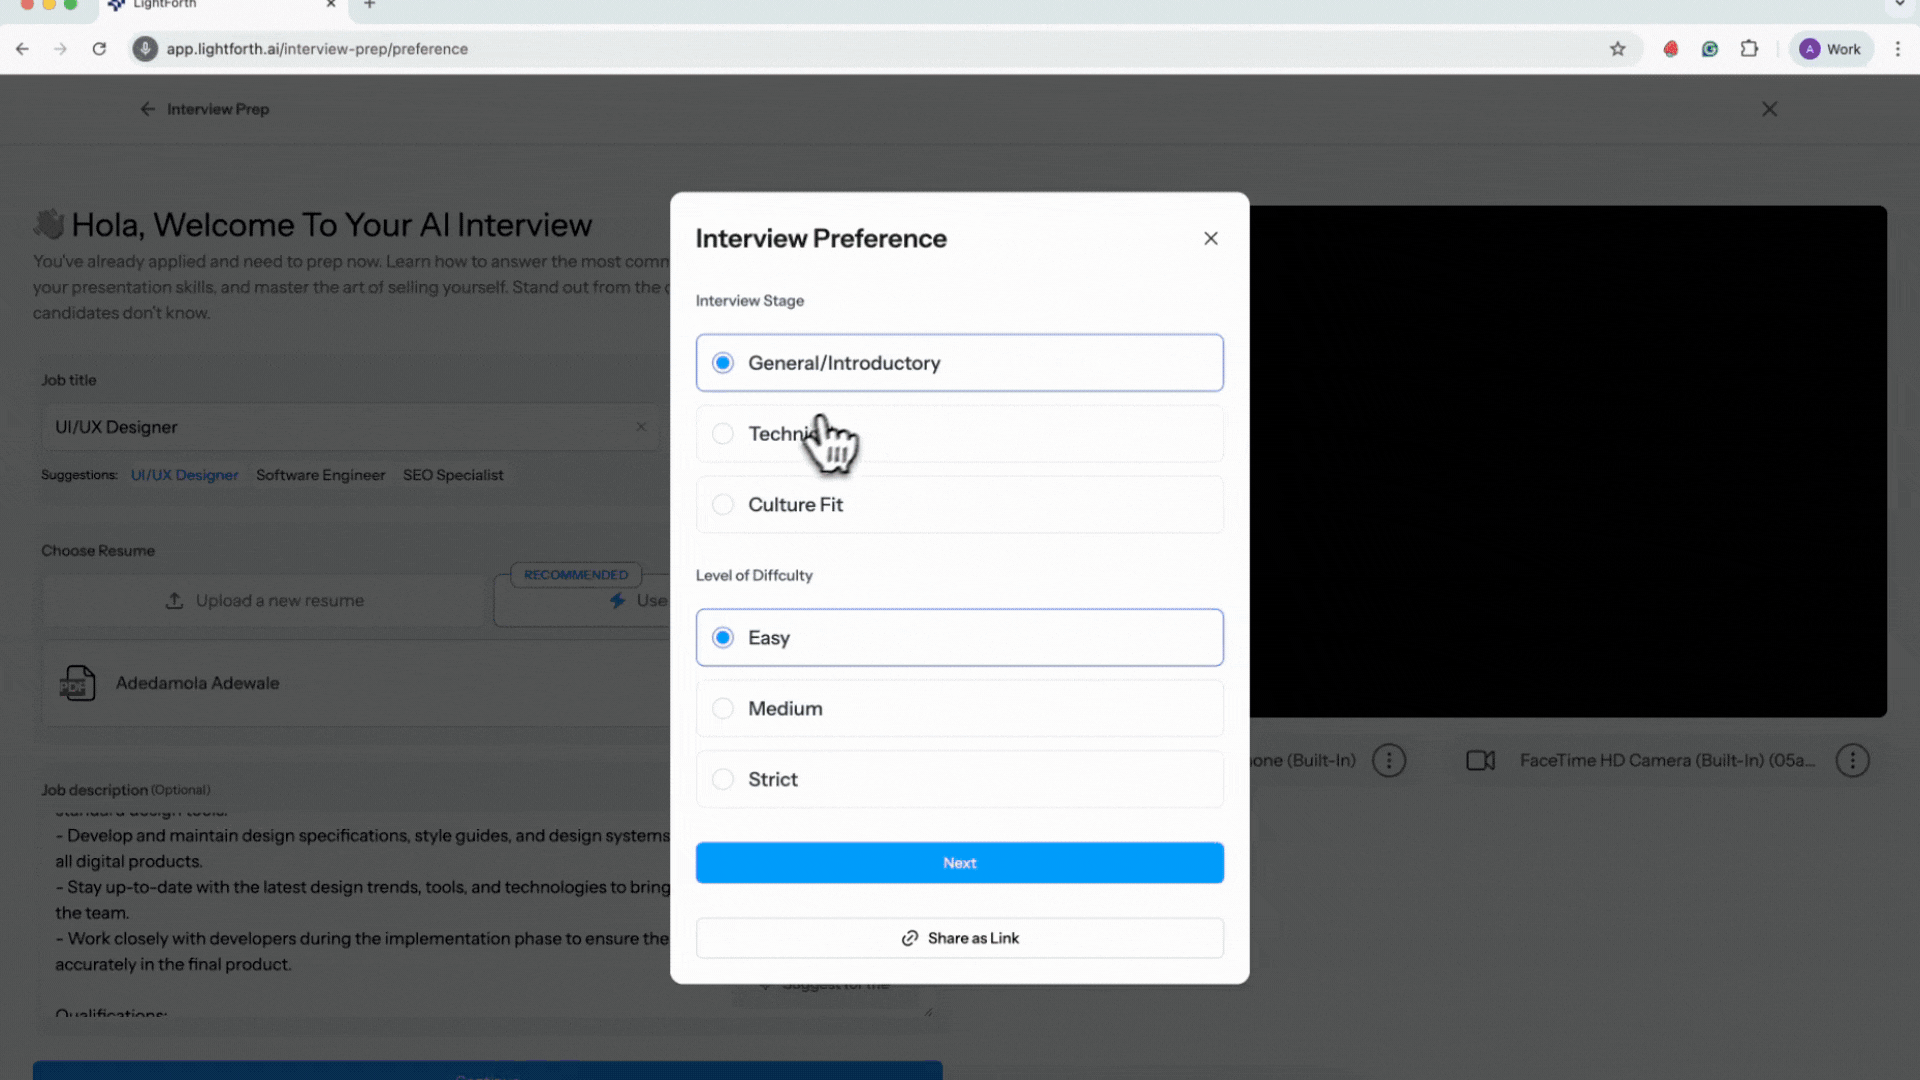
Task: Open the Chrome extensions puzzle icon
Action: [1749, 48]
